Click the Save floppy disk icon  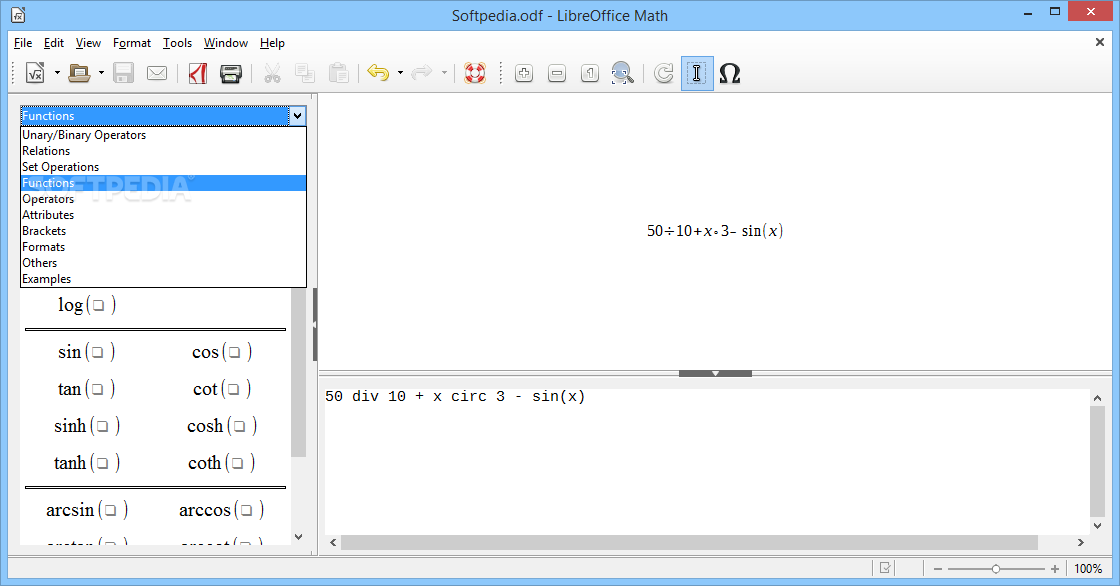tap(124, 73)
